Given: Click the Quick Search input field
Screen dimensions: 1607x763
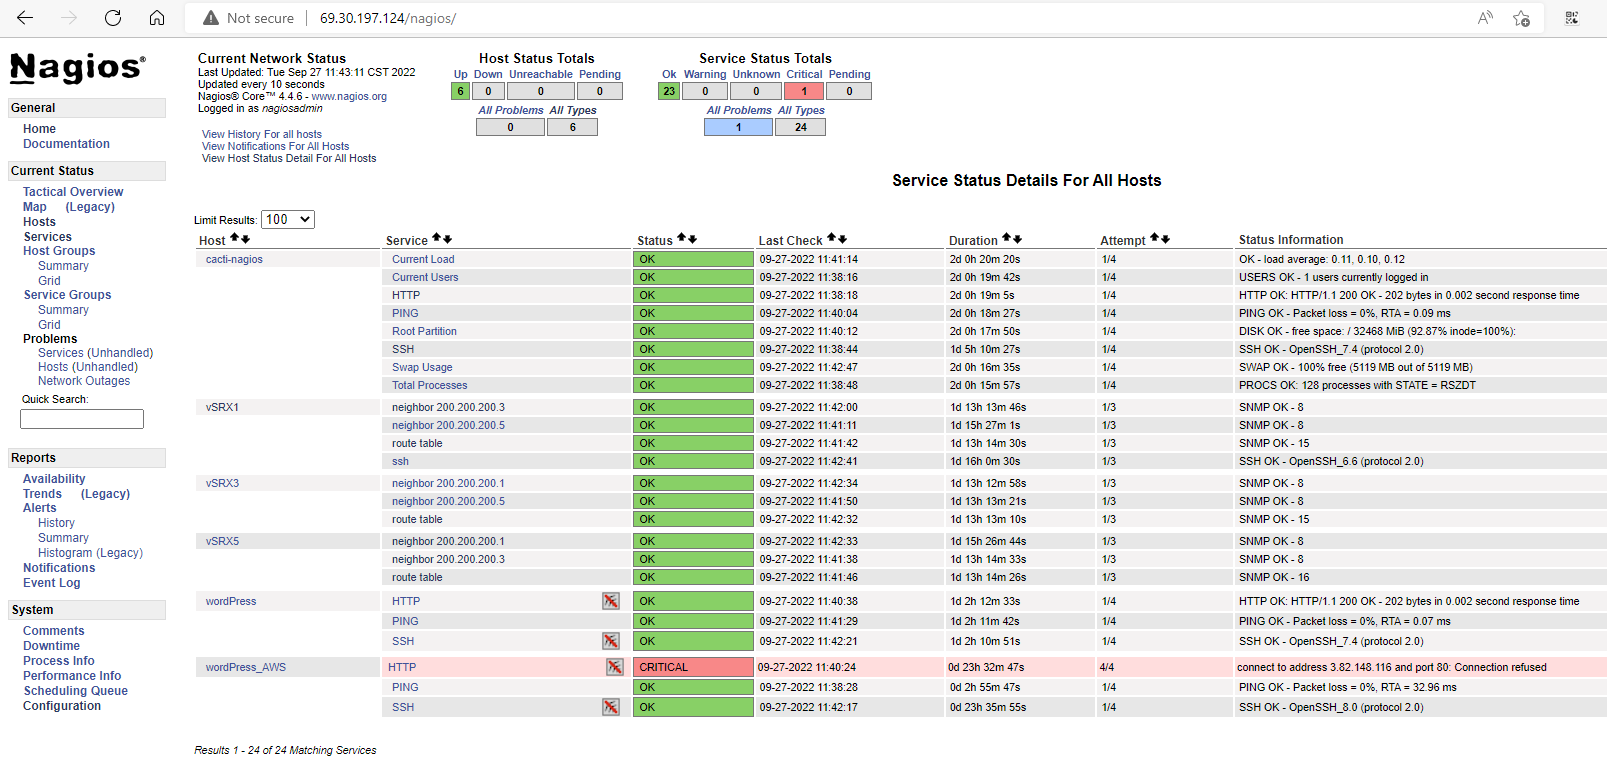Looking at the screenshot, I should [82, 419].
